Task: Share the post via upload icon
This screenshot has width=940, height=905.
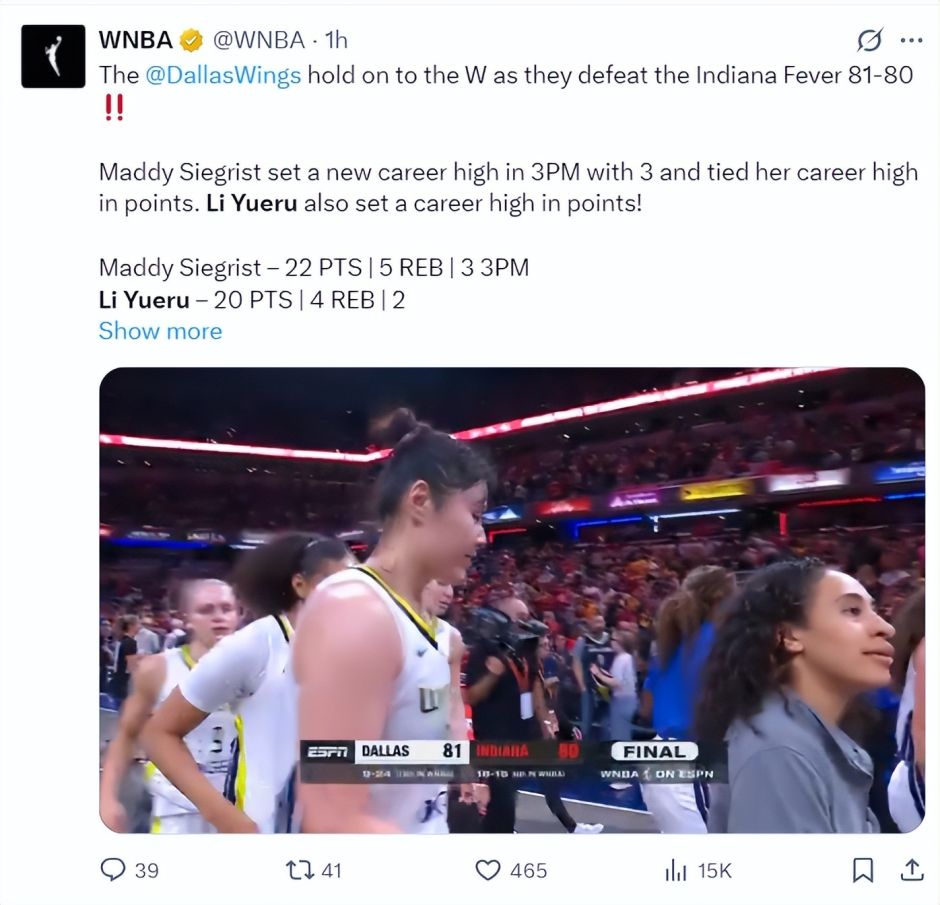Action: [x=911, y=870]
